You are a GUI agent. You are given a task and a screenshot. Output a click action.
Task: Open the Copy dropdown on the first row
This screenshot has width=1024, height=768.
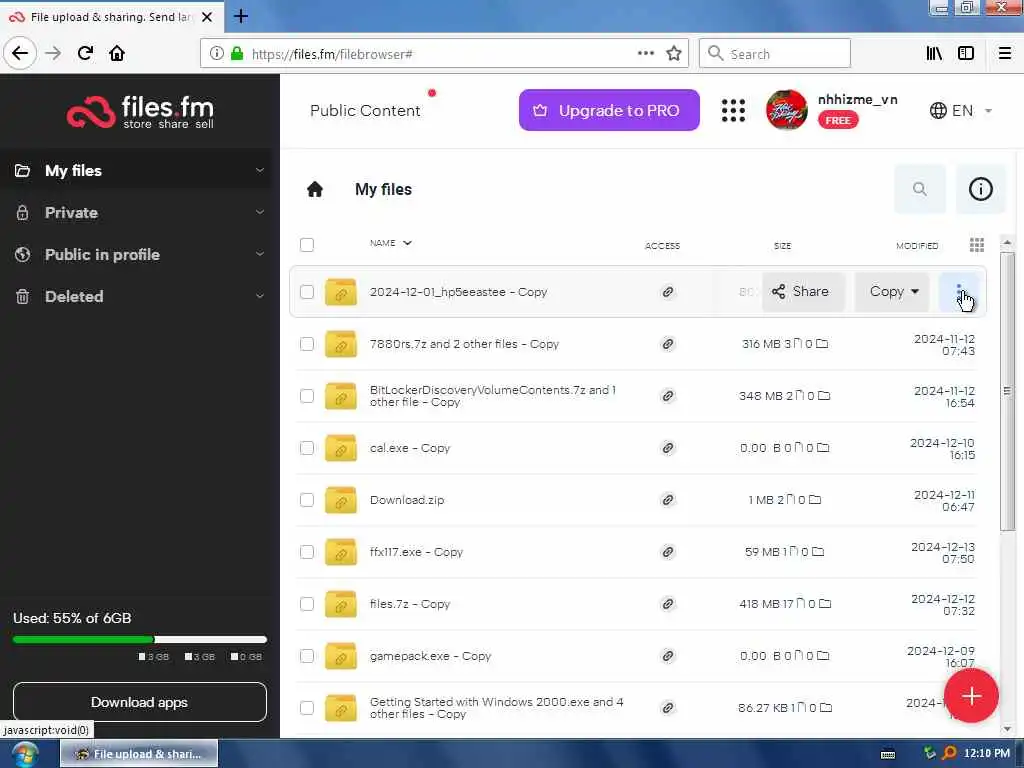point(893,292)
